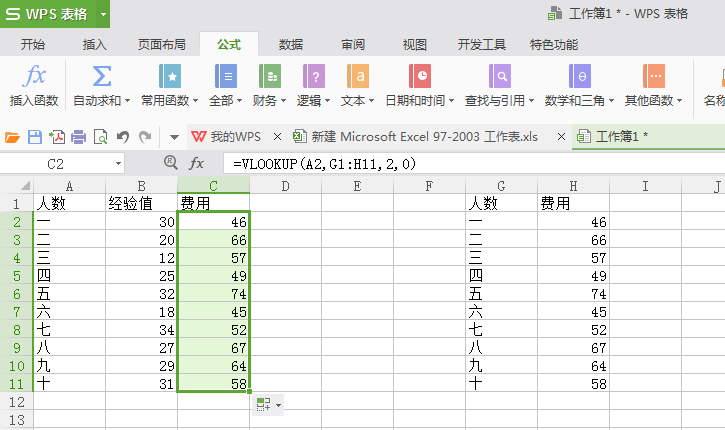Image resolution: width=725 pixels, height=430 pixels.
Task: Switch to the 数据 ribbon tab
Action: pos(291,44)
